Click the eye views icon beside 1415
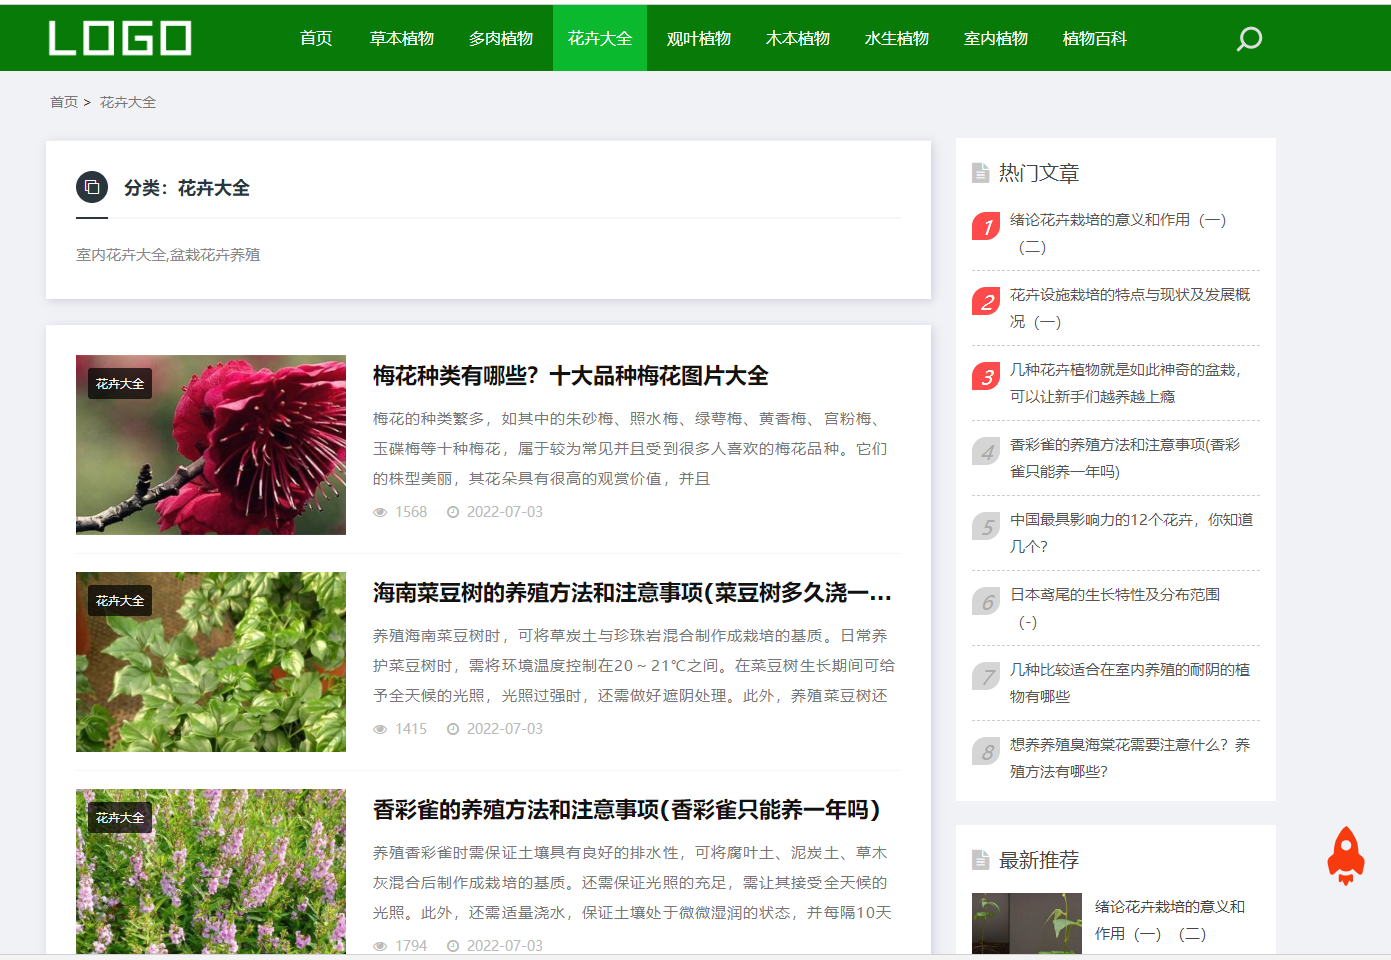The image size is (1391, 960). [380, 729]
